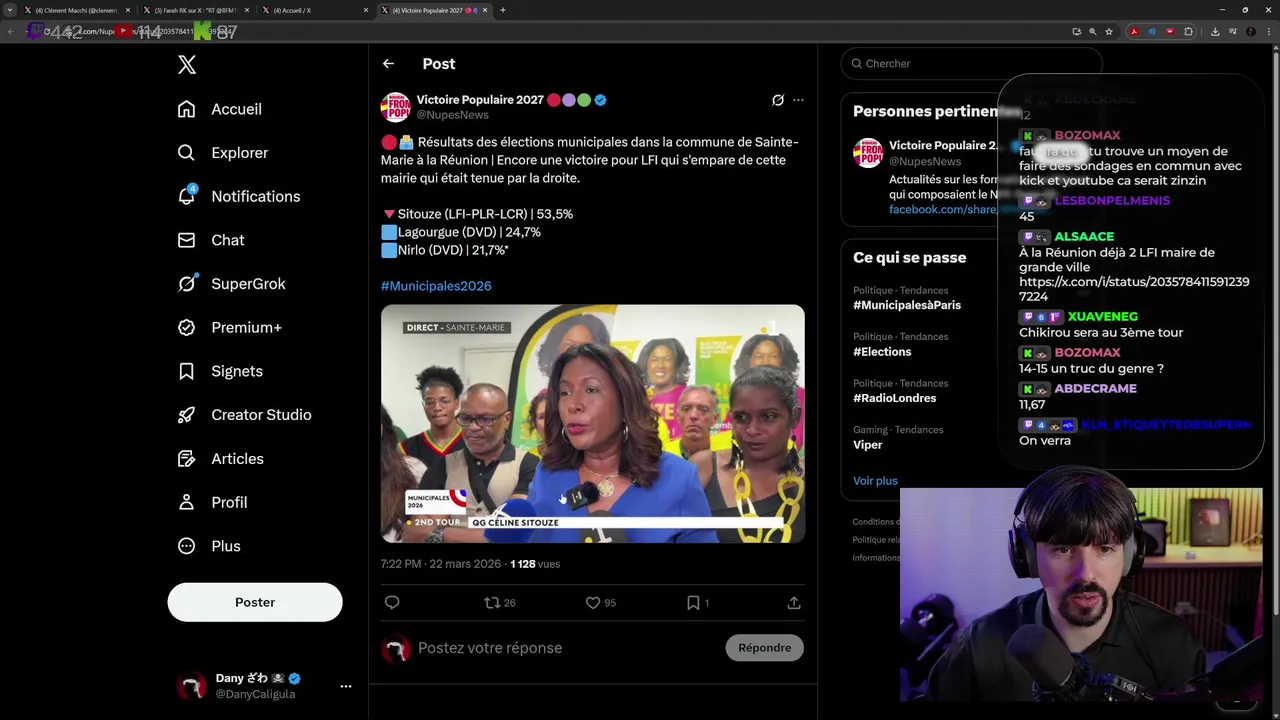Image resolution: width=1280 pixels, height=720 pixels.
Task: Click the Poster button
Action: (255, 602)
